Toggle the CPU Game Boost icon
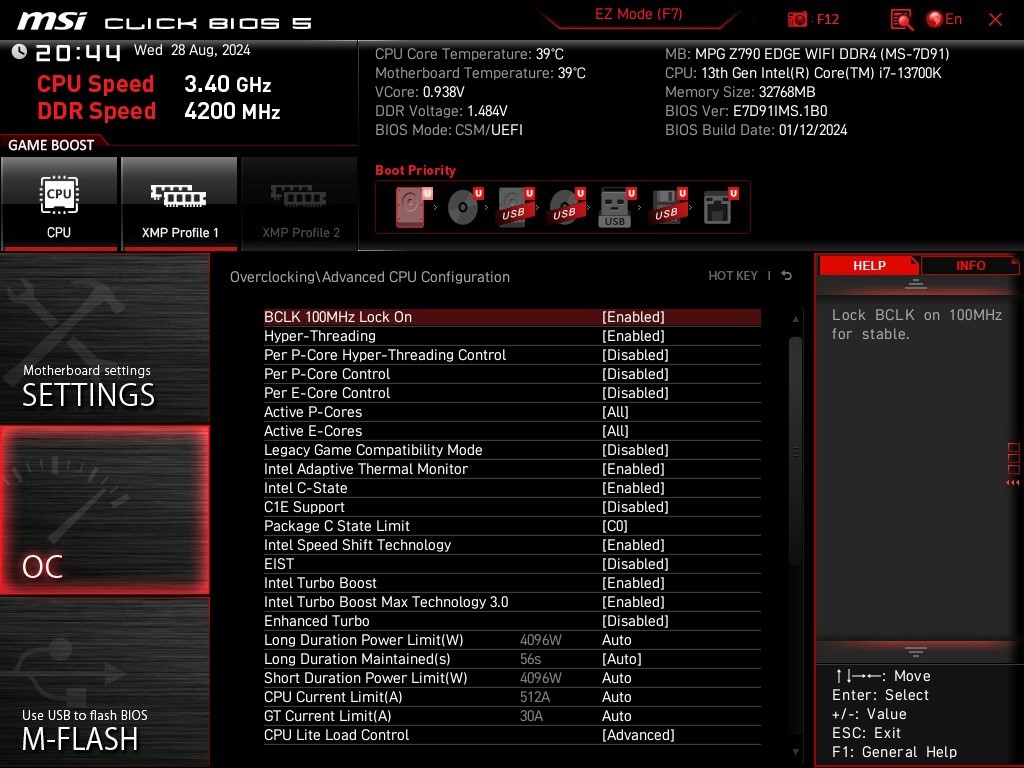Viewport: 1024px width, 768px height. [x=59, y=204]
